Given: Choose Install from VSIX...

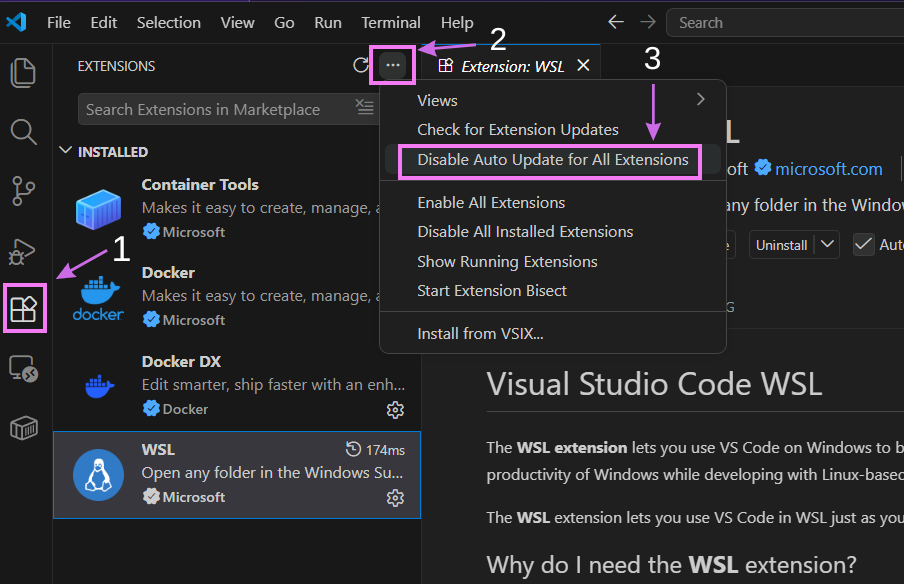Looking at the screenshot, I should pyautogui.click(x=553, y=334).
